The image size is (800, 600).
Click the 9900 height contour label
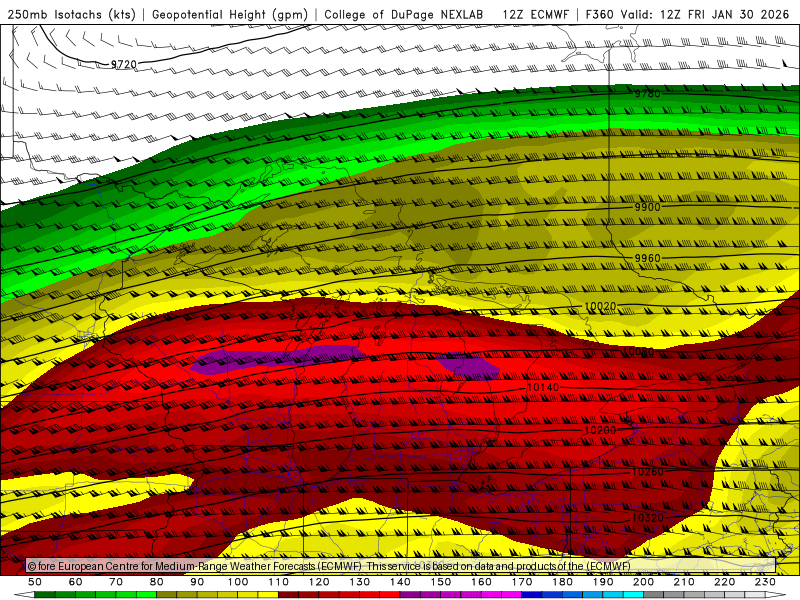pos(647,207)
